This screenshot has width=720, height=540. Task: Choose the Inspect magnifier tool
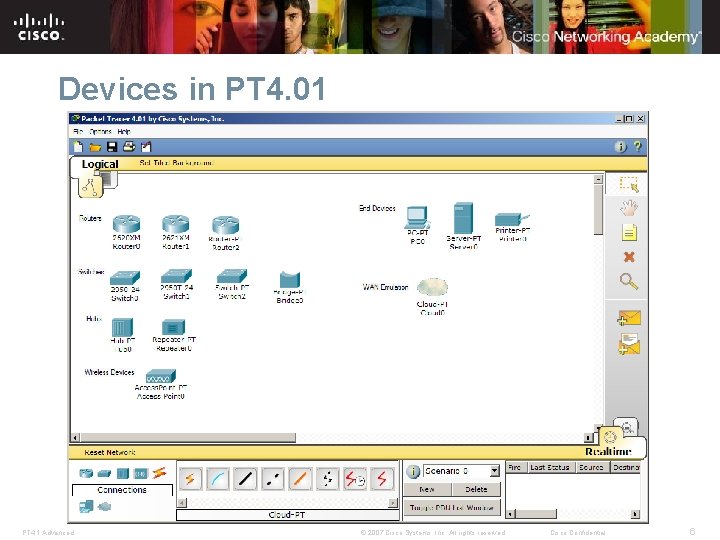[x=629, y=281]
